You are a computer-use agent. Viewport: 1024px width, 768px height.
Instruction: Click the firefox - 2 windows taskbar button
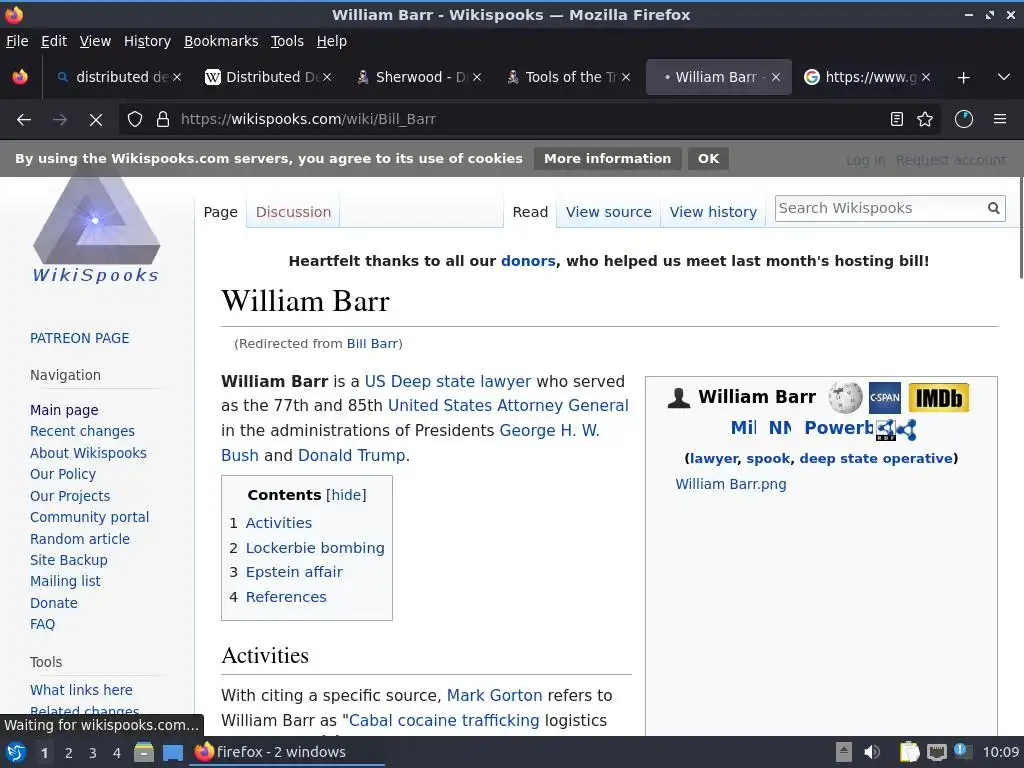click(287, 752)
